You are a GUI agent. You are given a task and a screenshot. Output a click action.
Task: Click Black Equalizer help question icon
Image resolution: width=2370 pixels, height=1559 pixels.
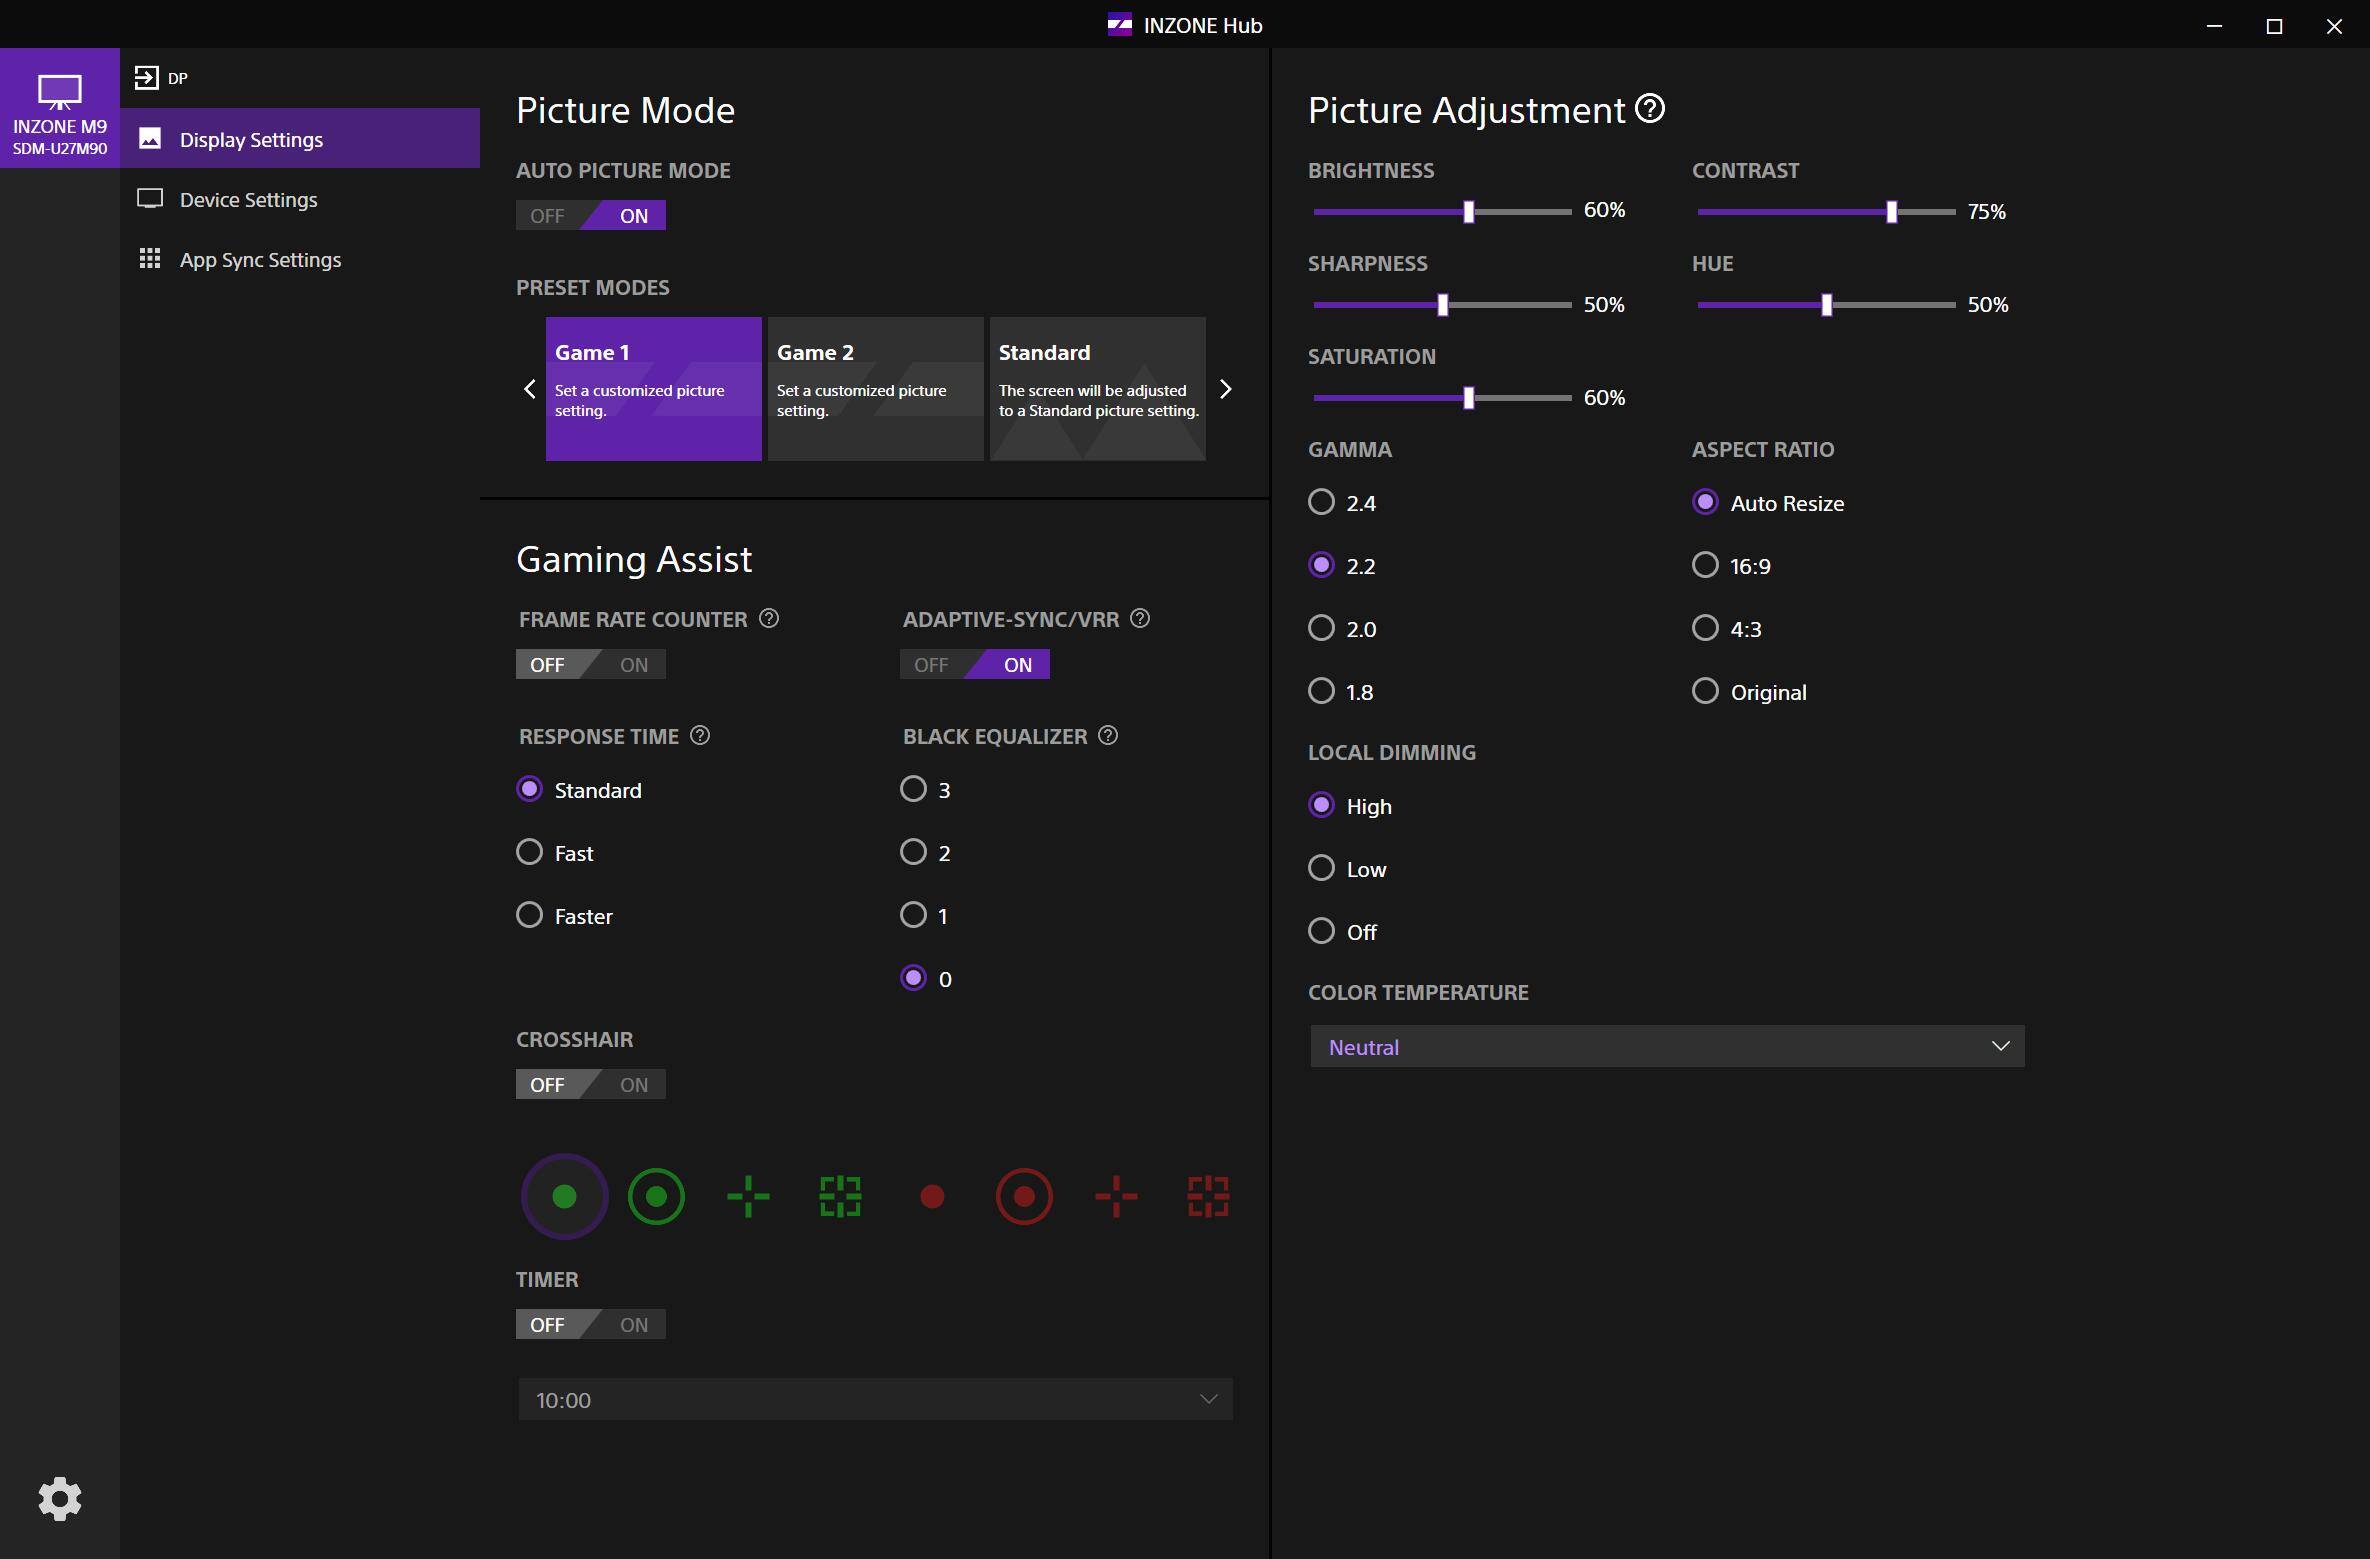[x=1108, y=736]
